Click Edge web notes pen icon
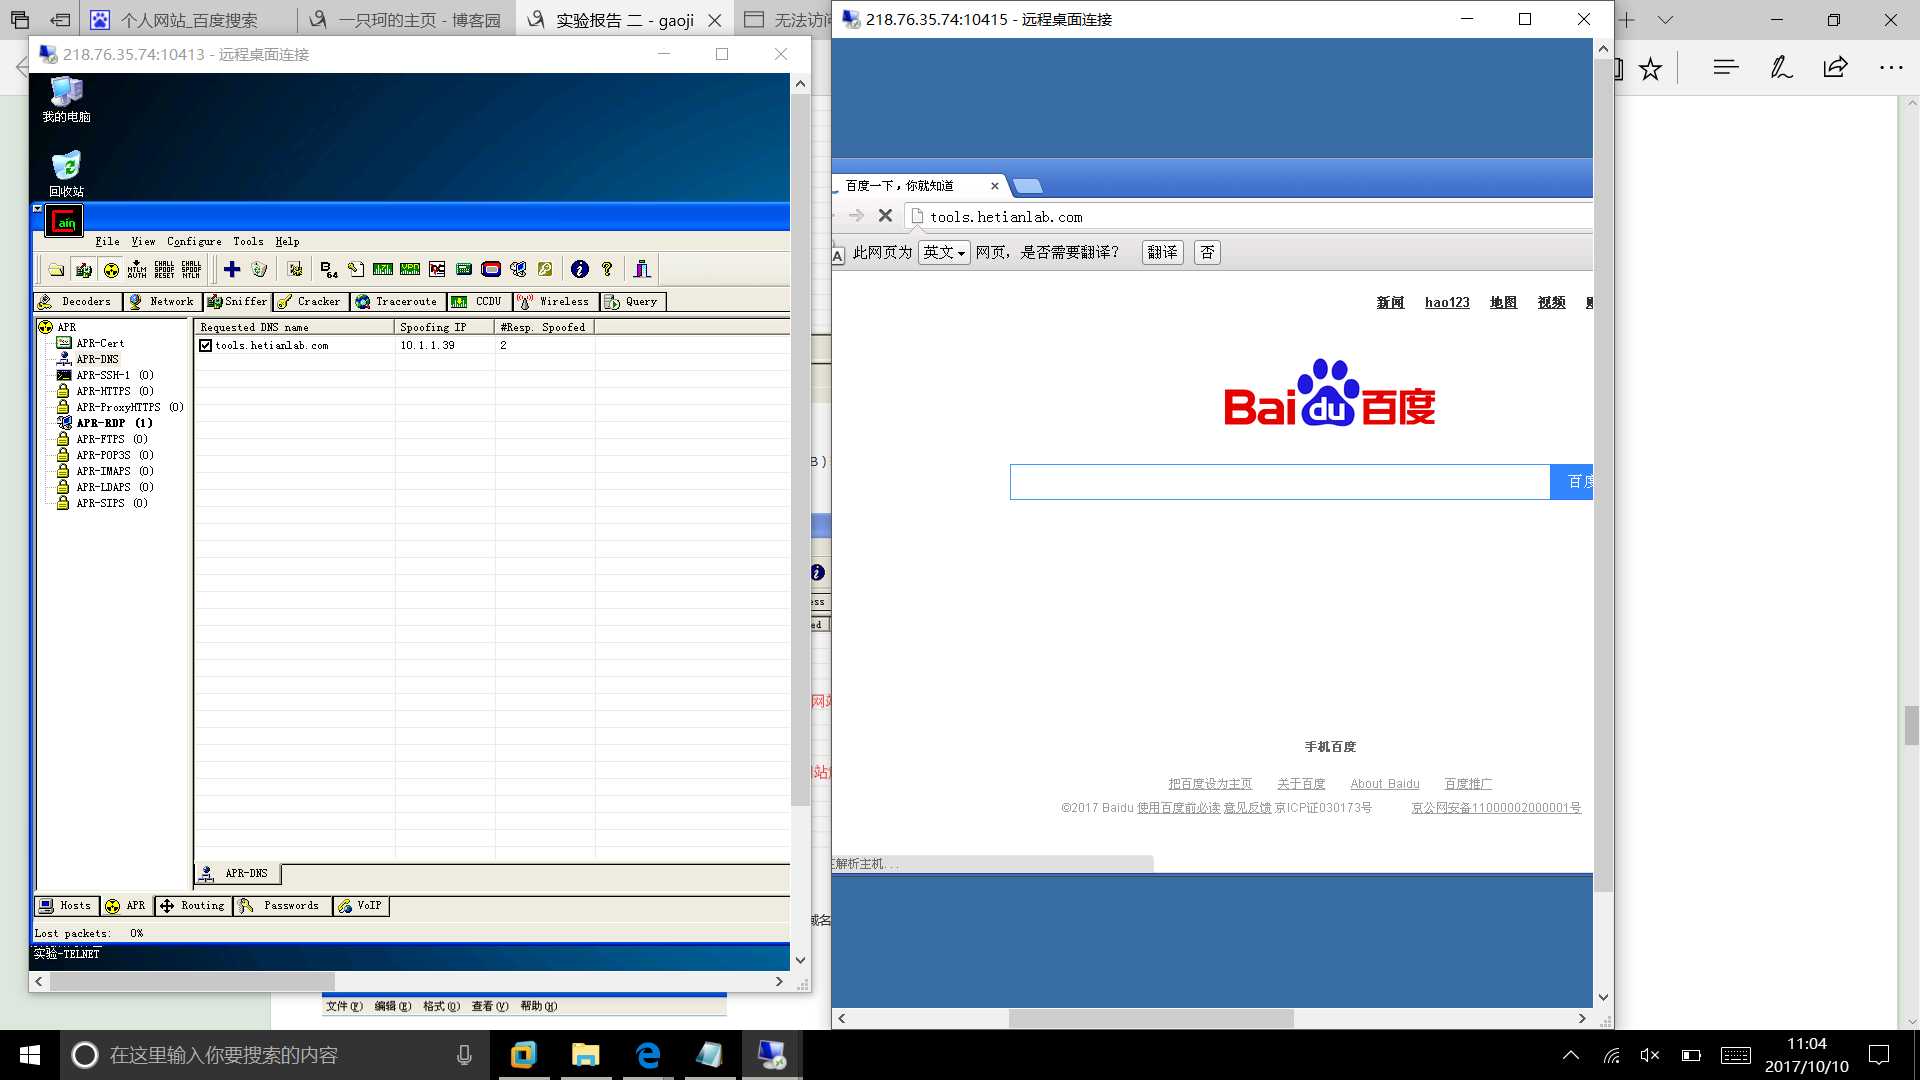 1781,68
